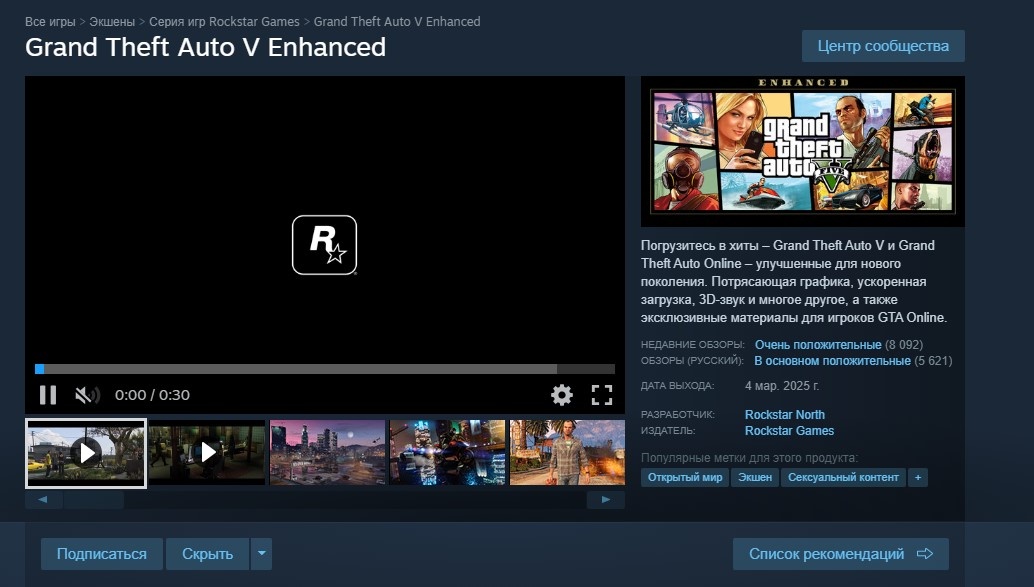The image size is (1034, 587).
Task: Pause the playing trailer video
Action: click(x=47, y=394)
